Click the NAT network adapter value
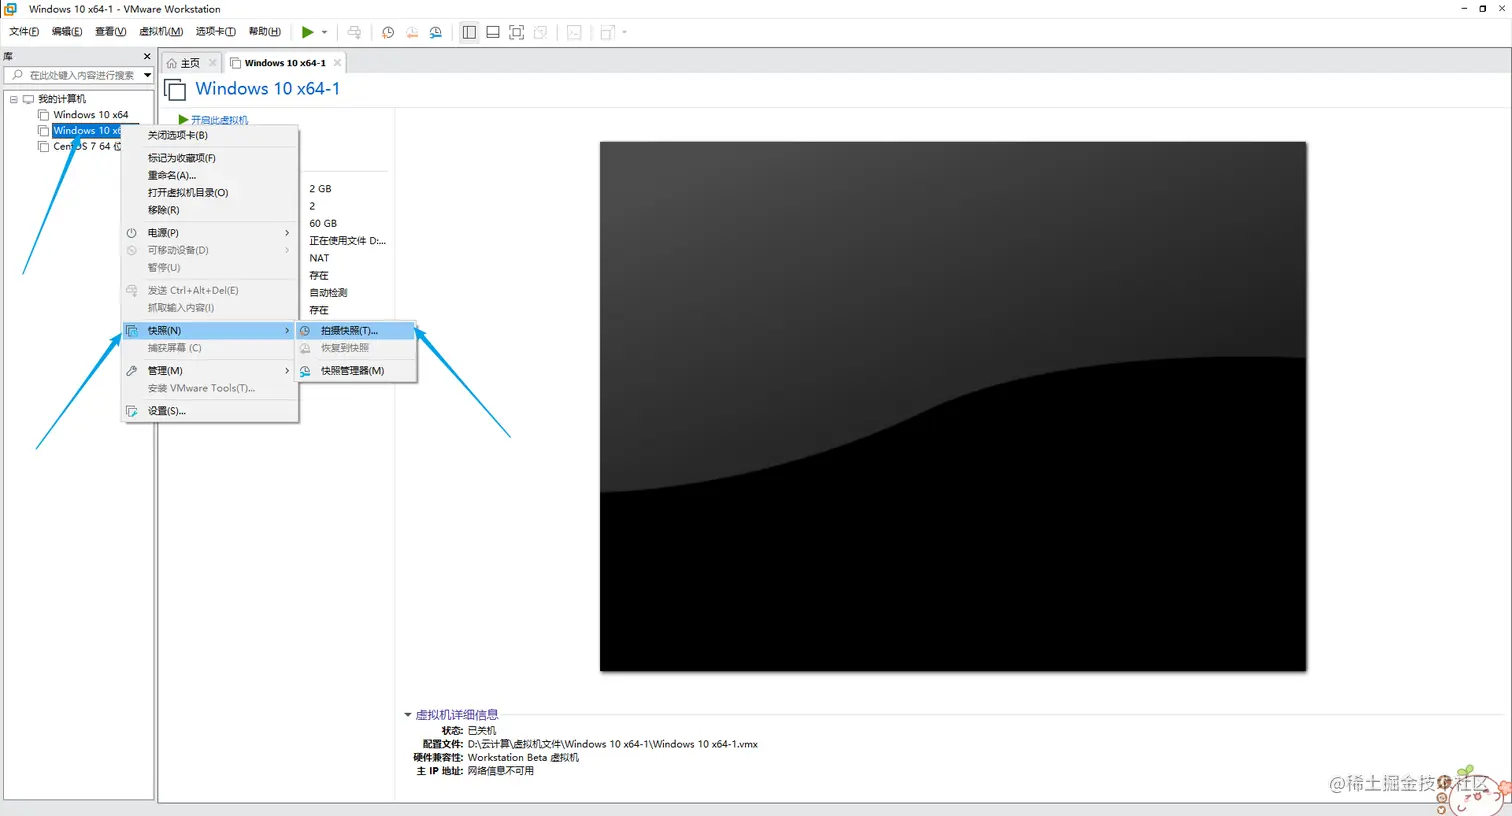This screenshot has width=1512, height=816. [x=319, y=258]
